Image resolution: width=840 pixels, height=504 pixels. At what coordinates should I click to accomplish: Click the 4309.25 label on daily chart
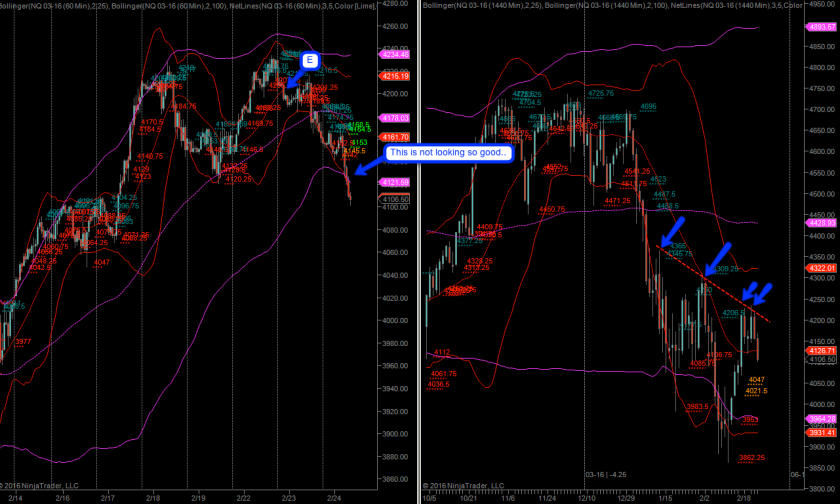[726, 269]
